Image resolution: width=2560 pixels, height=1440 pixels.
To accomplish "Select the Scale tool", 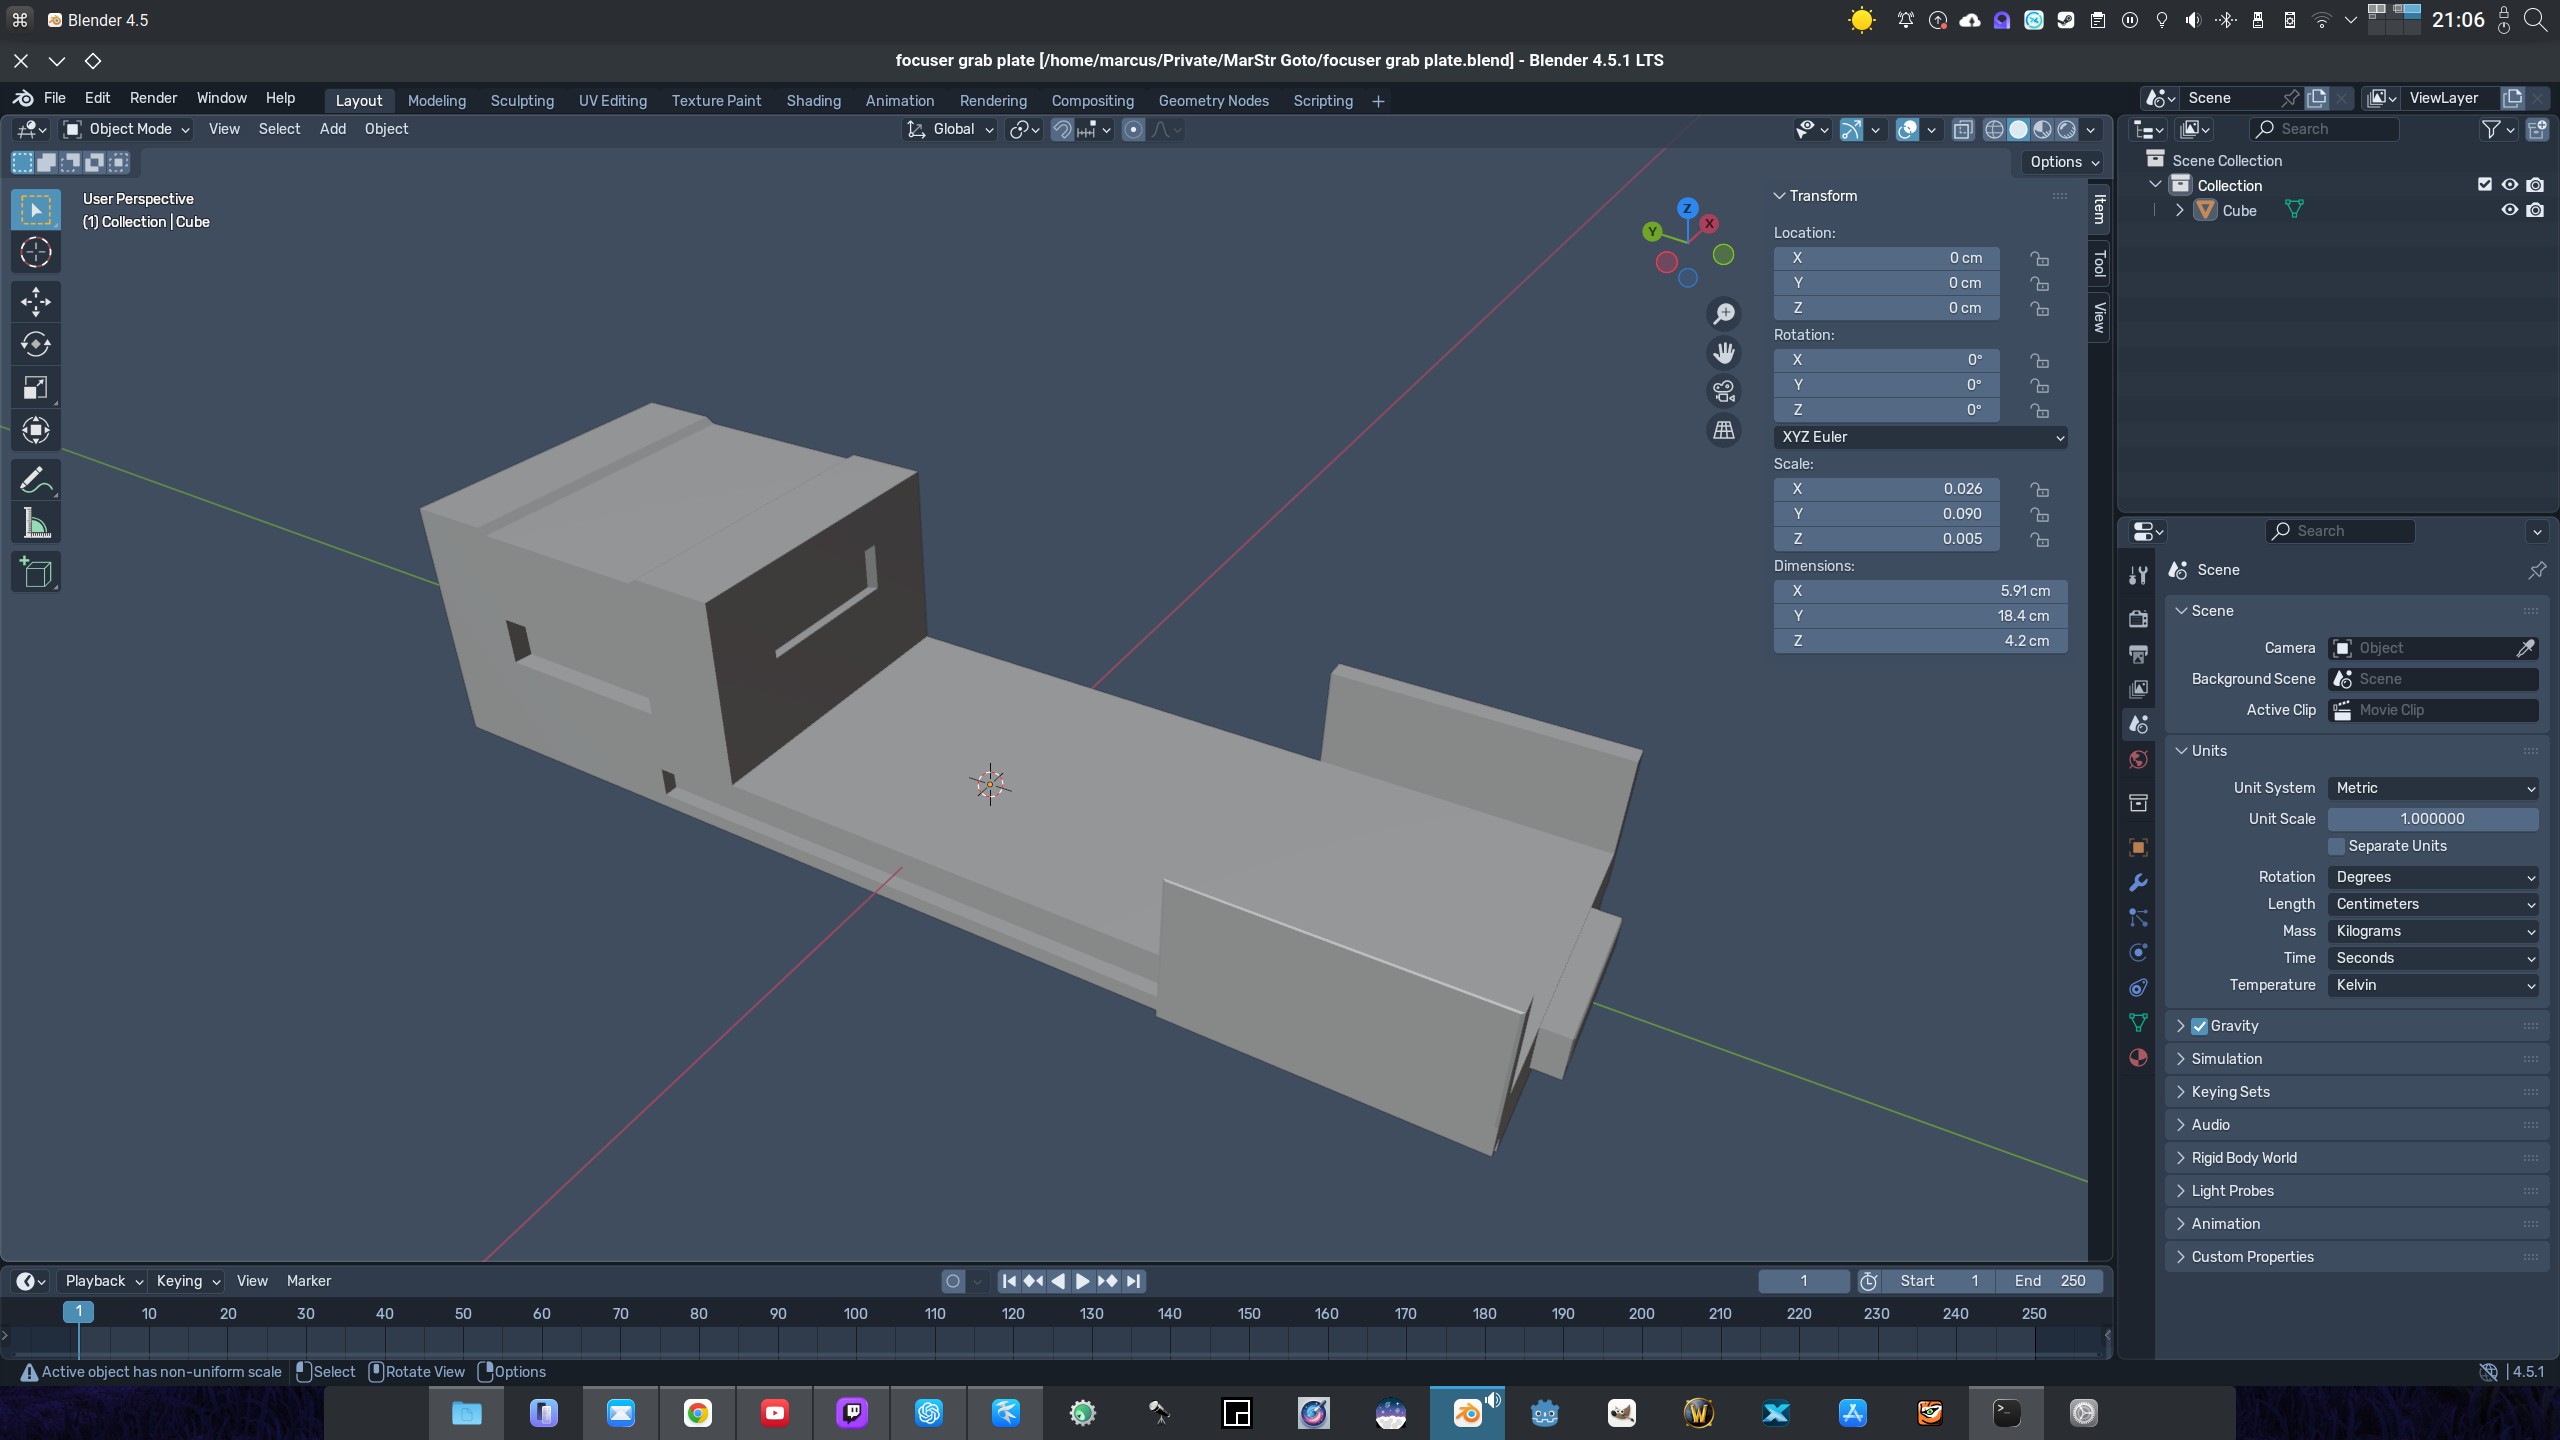I will point(36,387).
